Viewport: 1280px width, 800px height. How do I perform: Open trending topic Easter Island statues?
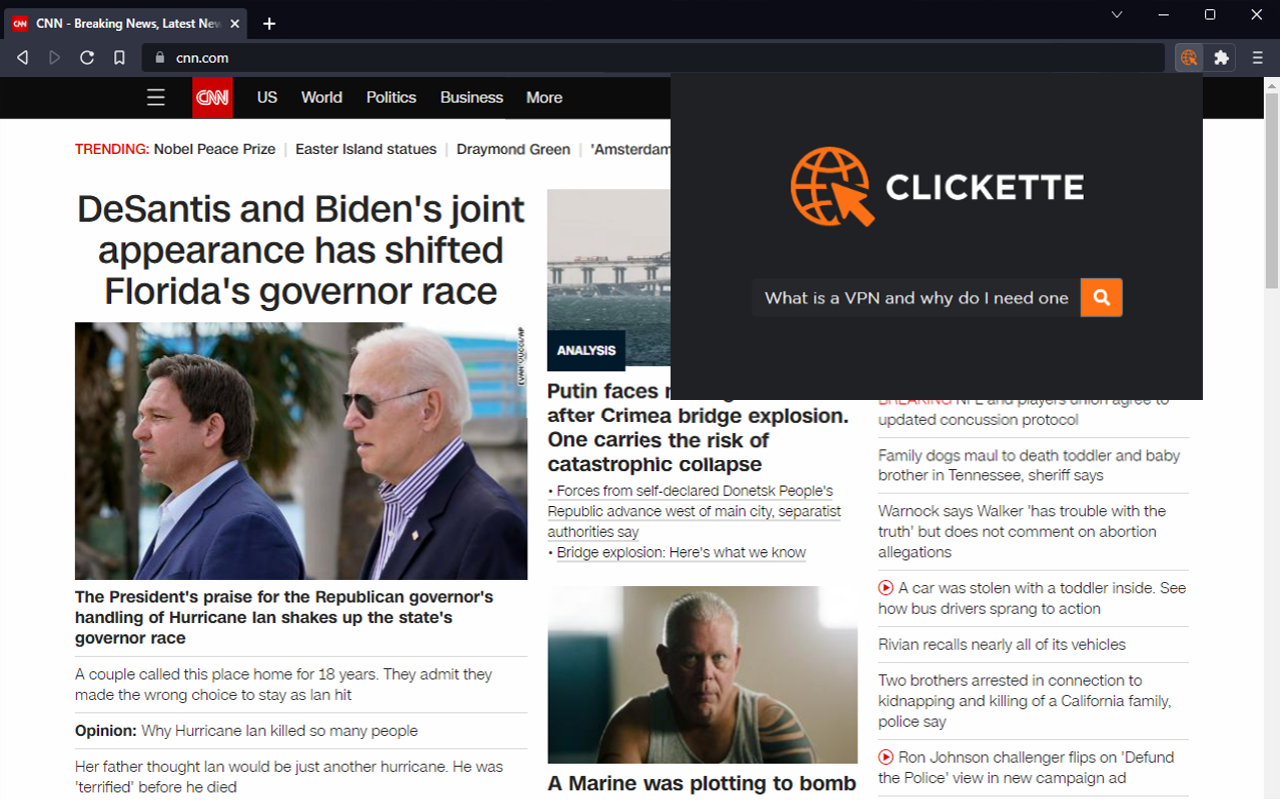click(x=366, y=149)
